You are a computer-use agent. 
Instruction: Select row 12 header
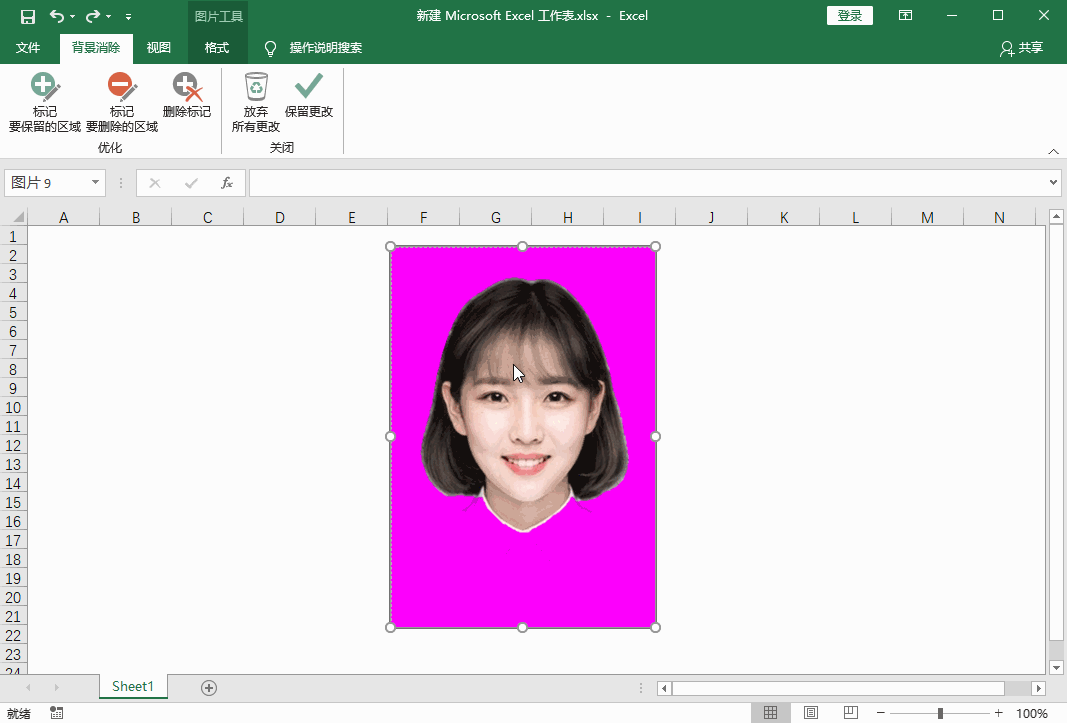tap(13, 445)
